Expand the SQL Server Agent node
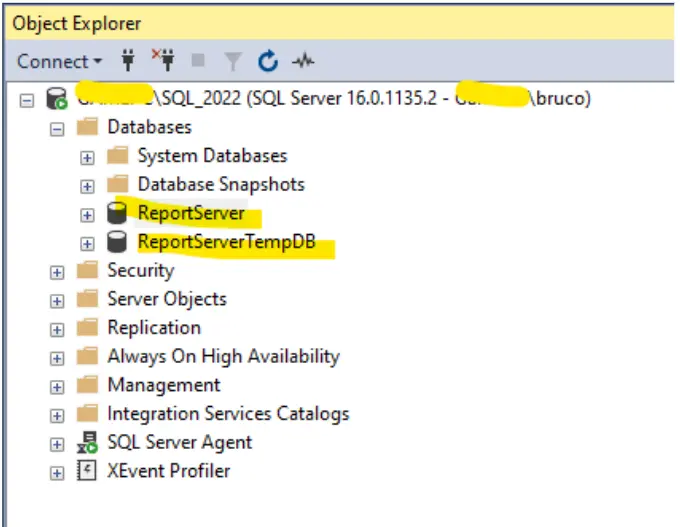Viewport: 680px width, 527px height. (57, 444)
